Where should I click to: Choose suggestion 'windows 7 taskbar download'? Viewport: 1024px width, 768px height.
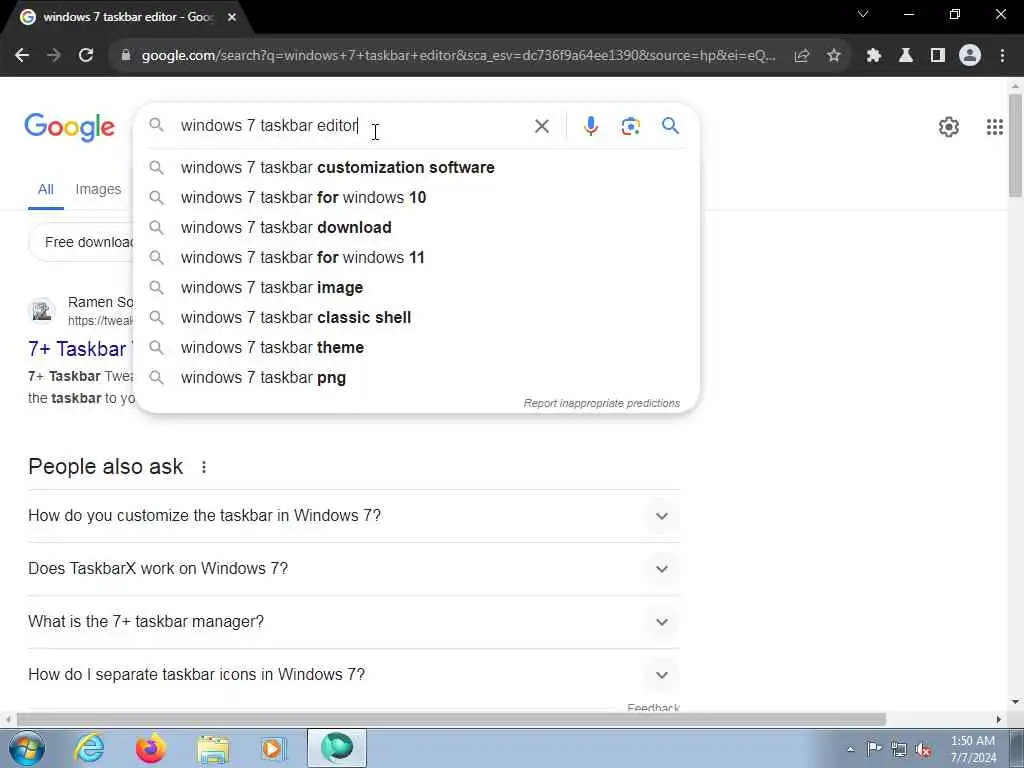click(416, 228)
